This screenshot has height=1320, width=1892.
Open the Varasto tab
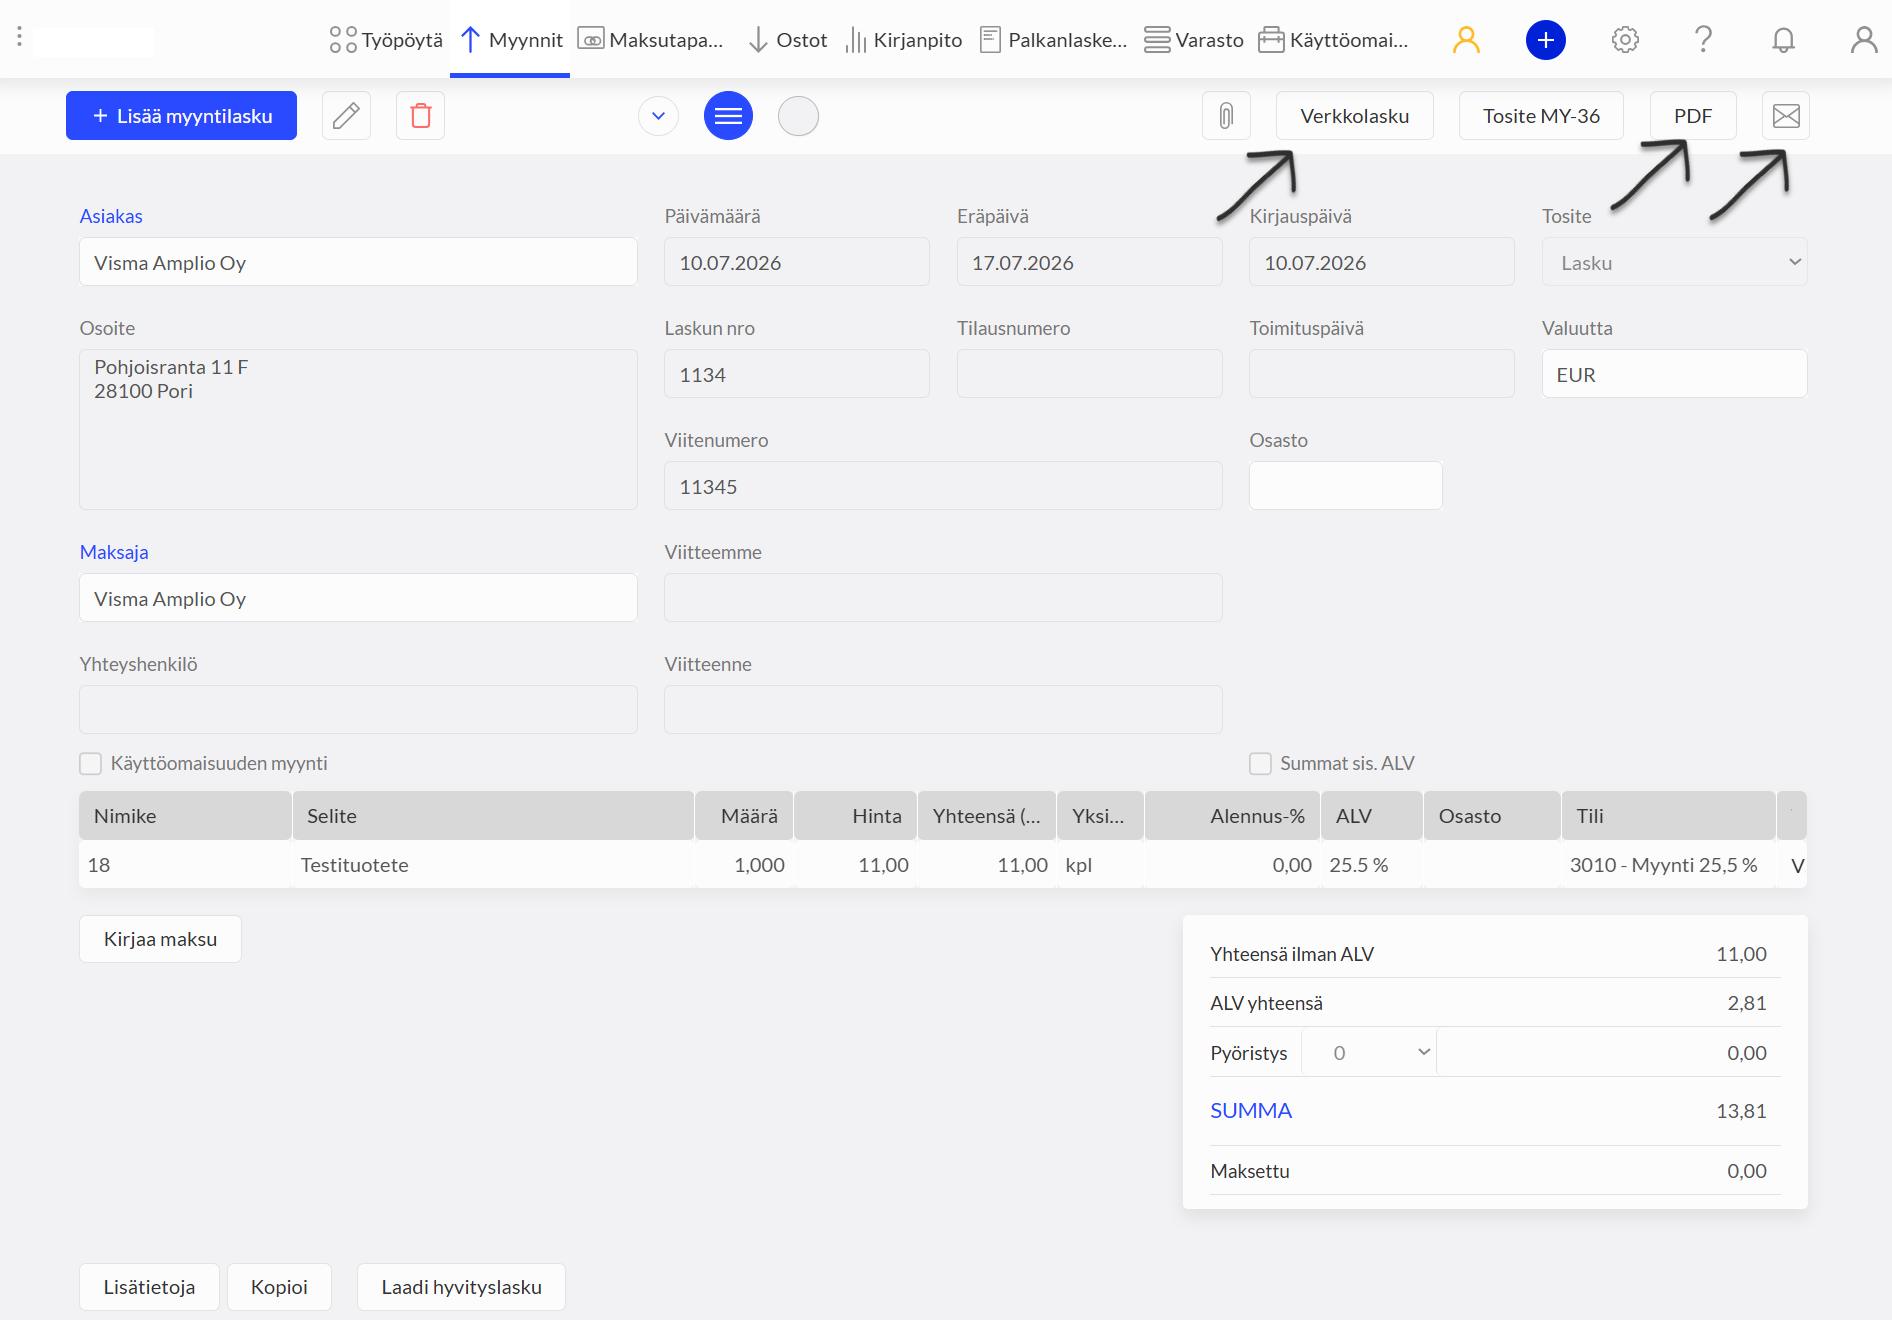point(1194,40)
